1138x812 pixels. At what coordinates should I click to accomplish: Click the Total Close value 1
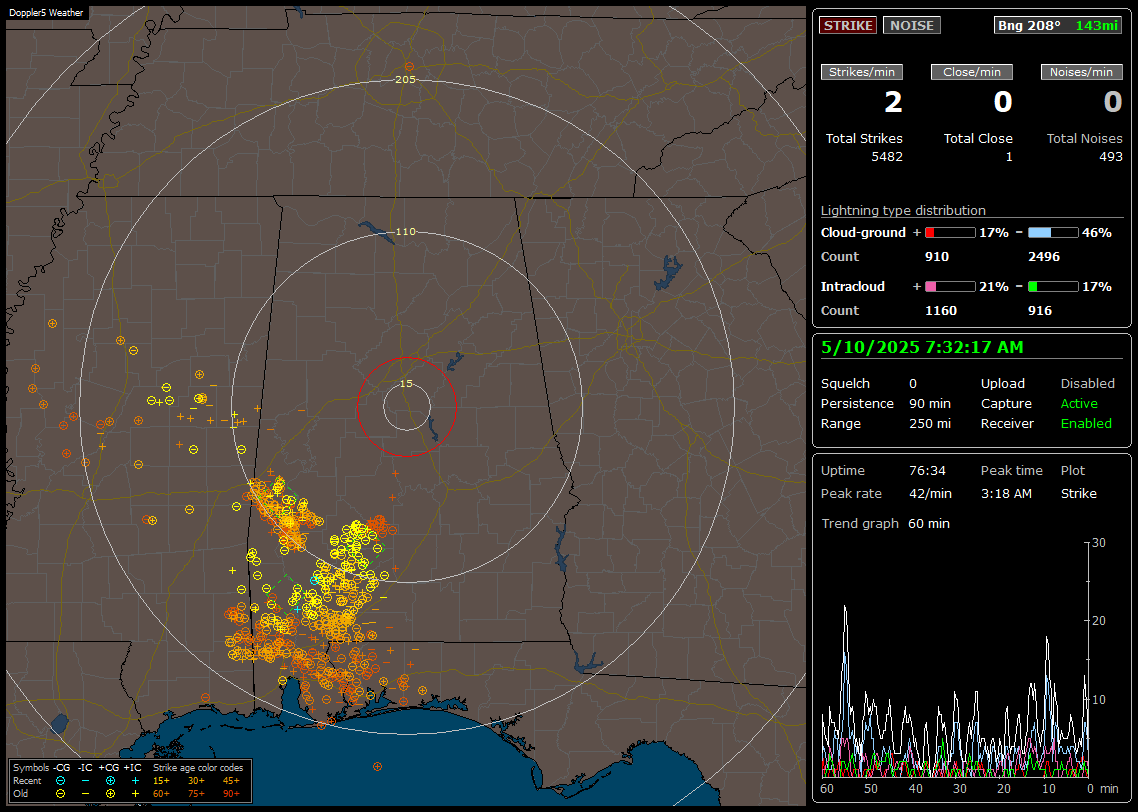click(1009, 157)
